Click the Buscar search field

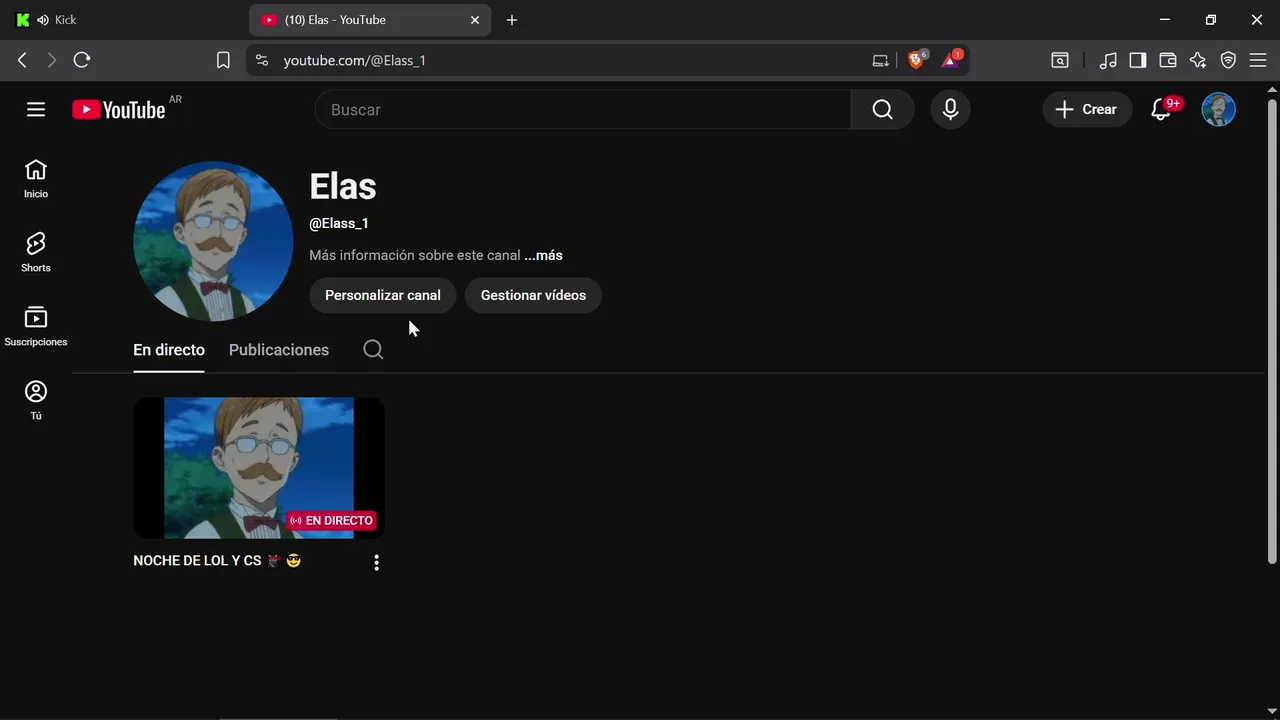coord(583,110)
